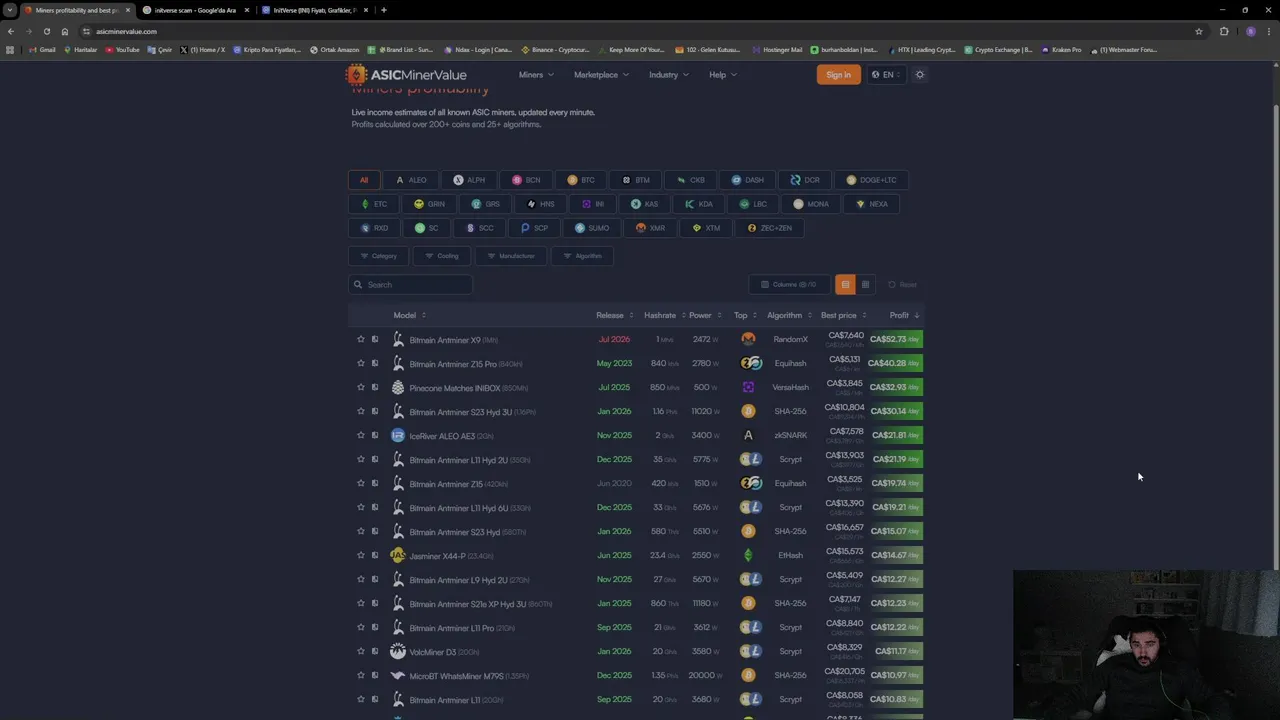
Task: Open browser extensions puzzle icon
Action: click(1224, 31)
